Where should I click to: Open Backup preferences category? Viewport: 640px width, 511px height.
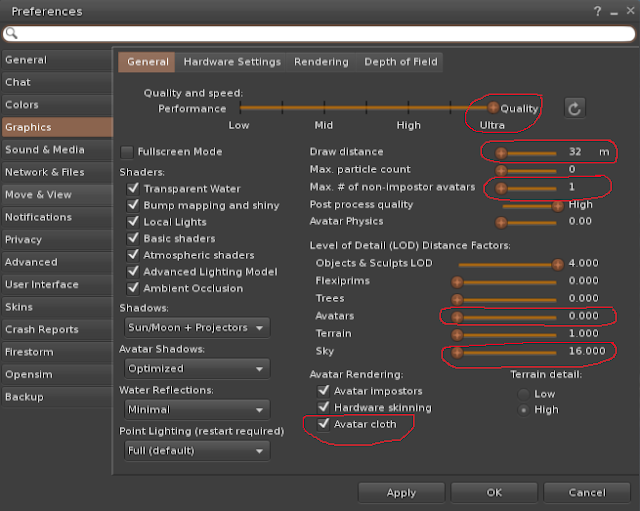[x=57, y=397]
